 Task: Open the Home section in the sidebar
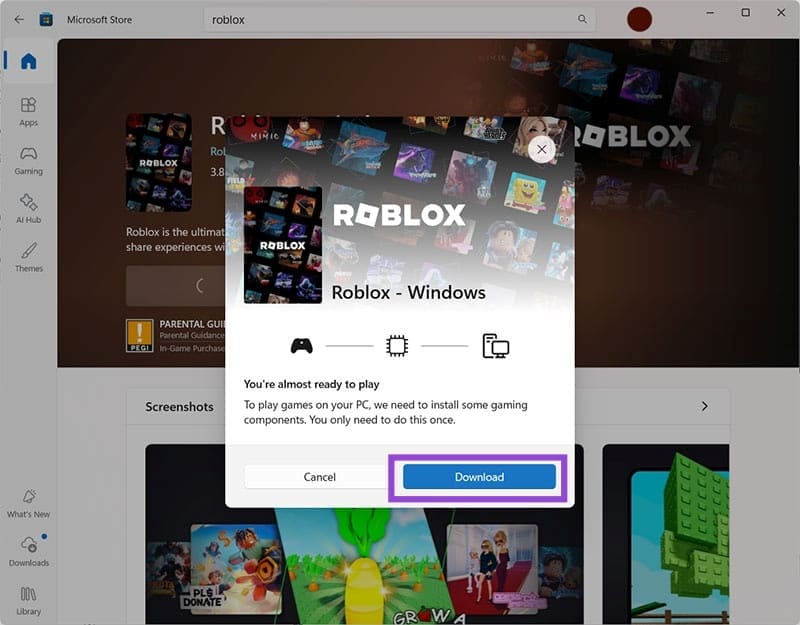[x=28, y=60]
